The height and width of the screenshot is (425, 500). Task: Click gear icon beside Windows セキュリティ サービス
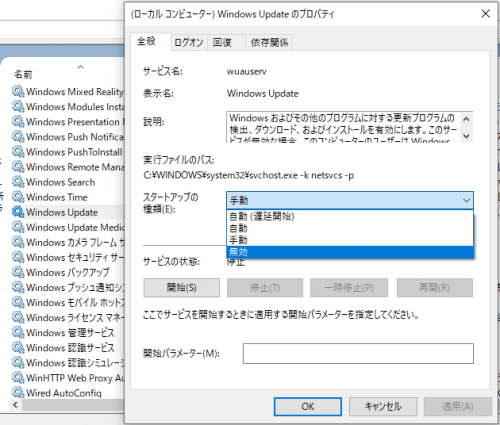coord(18,257)
